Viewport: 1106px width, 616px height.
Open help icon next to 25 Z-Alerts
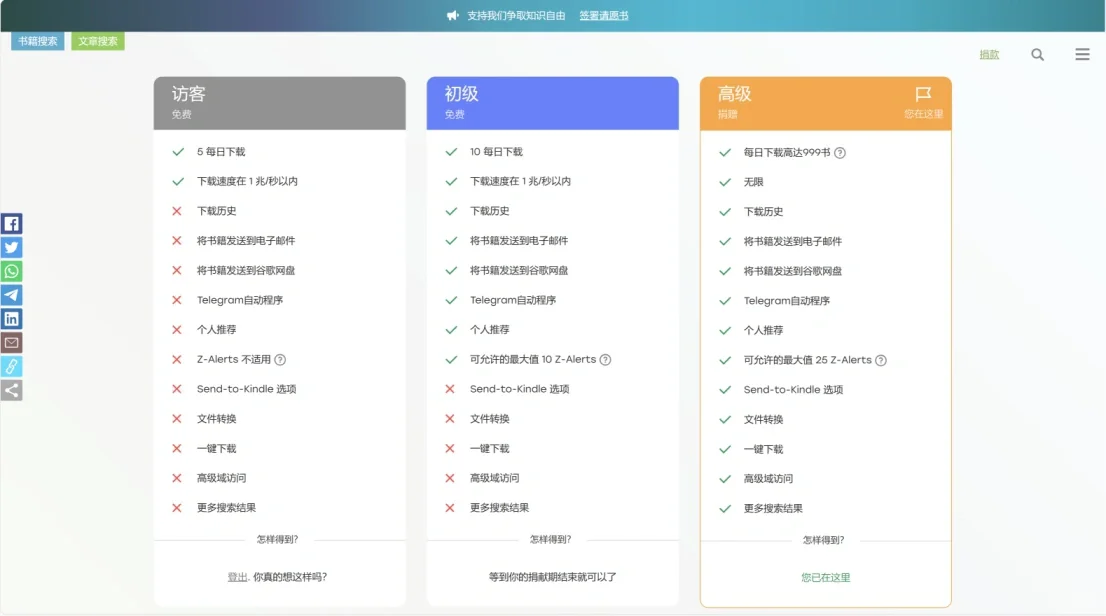point(880,361)
